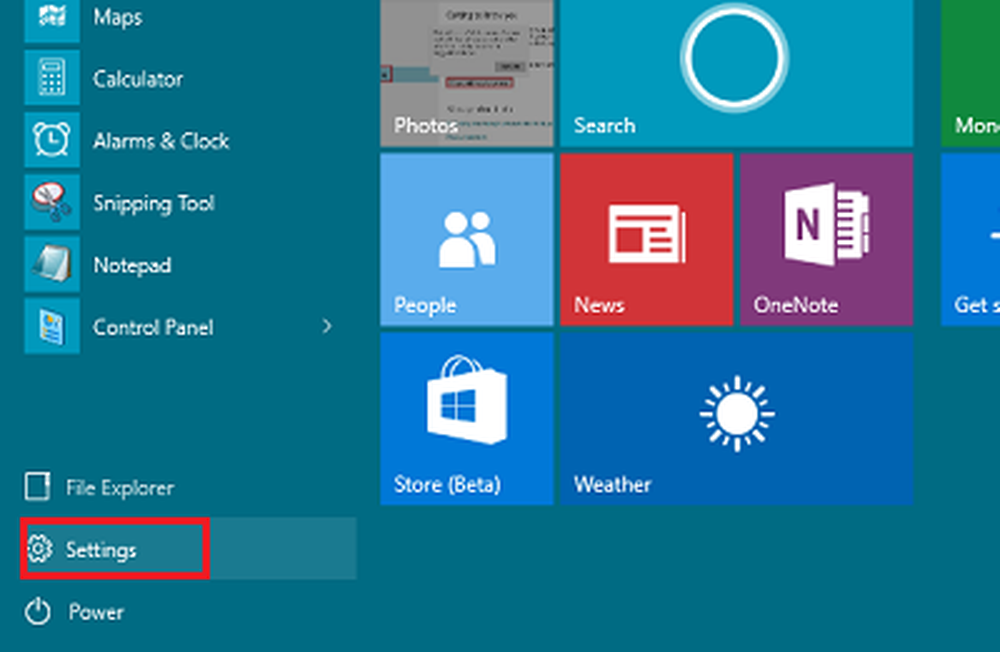Open the Store (Beta) tile
The height and width of the screenshot is (652, 1000).
(x=466, y=418)
